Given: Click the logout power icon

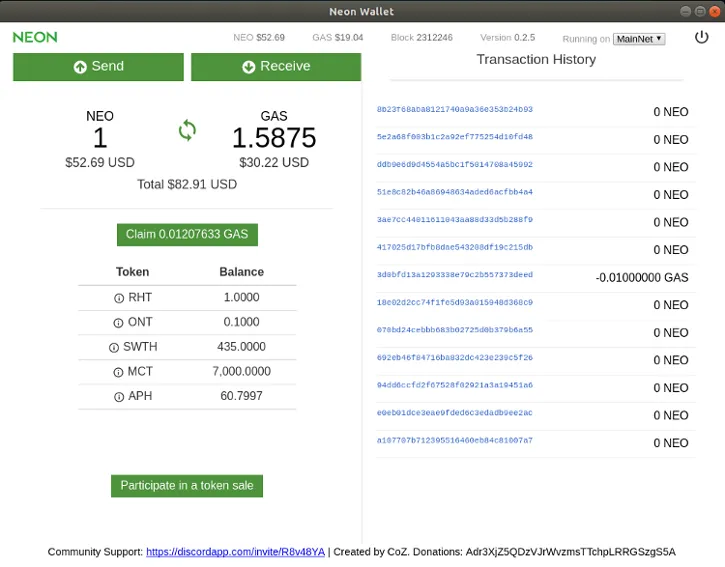Looking at the screenshot, I should pos(701,37).
